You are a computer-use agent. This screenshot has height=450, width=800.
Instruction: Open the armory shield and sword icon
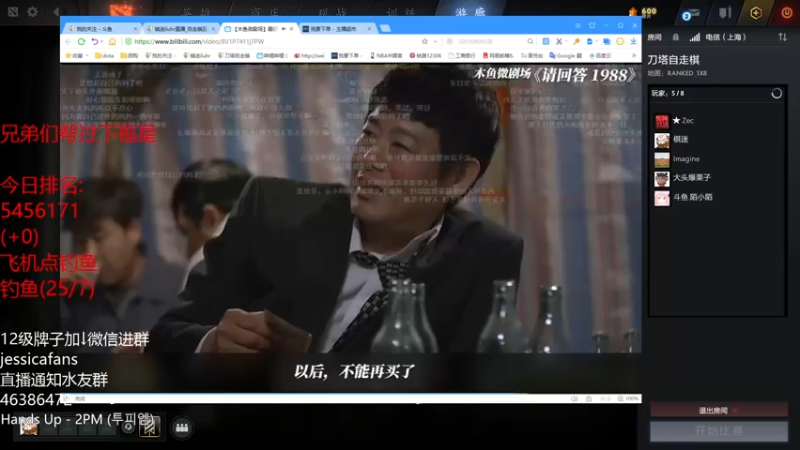(x=725, y=12)
